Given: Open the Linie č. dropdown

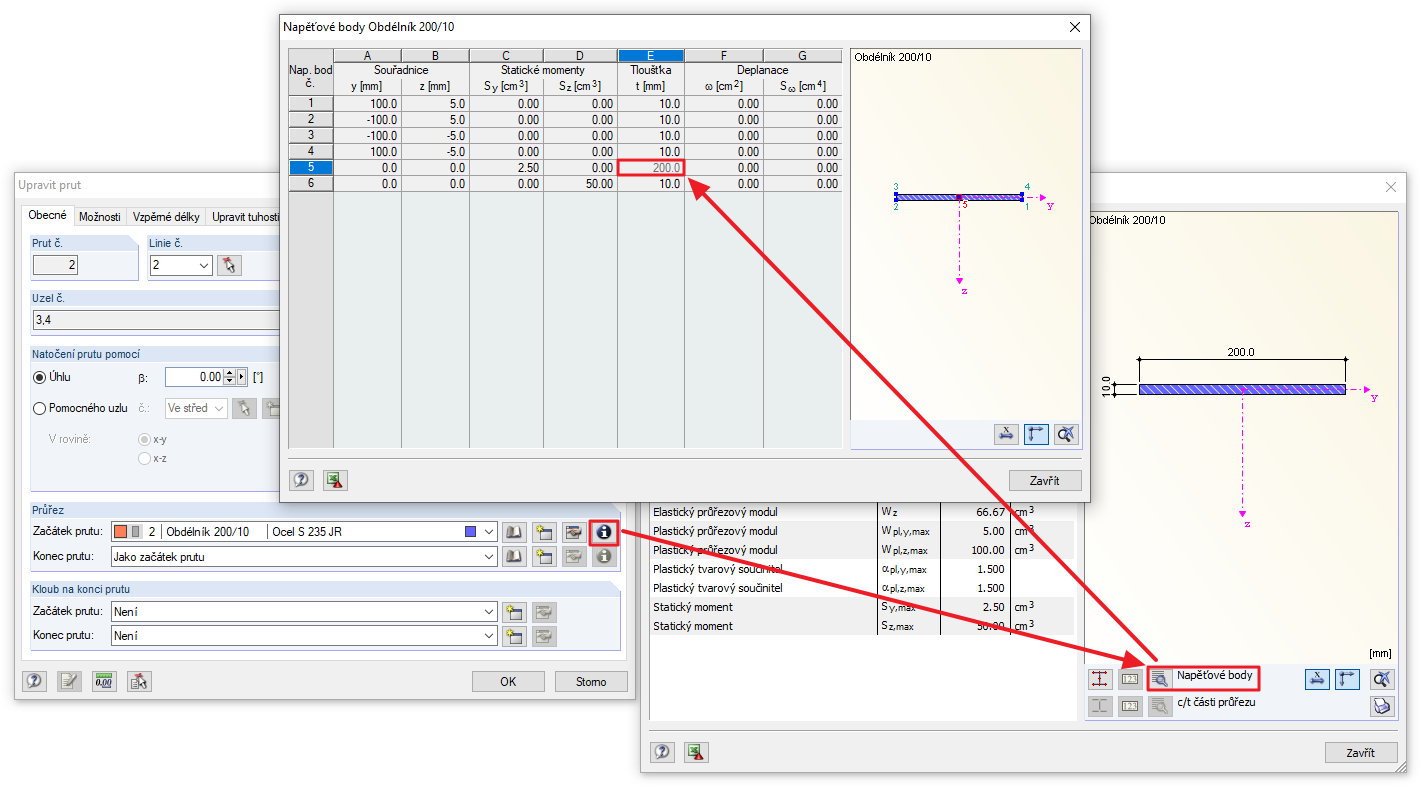Looking at the screenshot, I should pyautogui.click(x=204, y=265).
